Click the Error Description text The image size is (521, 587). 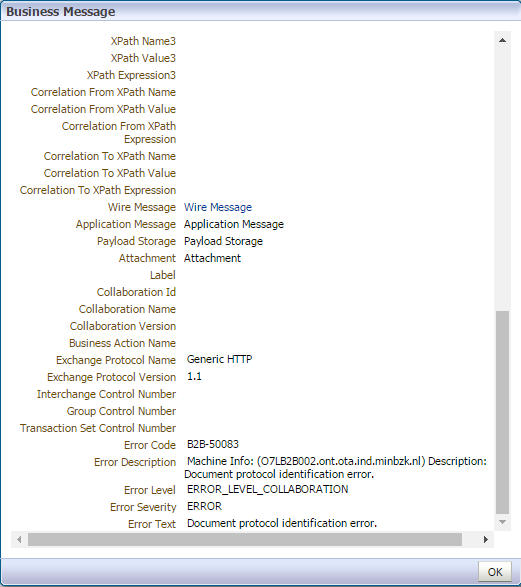336,468
